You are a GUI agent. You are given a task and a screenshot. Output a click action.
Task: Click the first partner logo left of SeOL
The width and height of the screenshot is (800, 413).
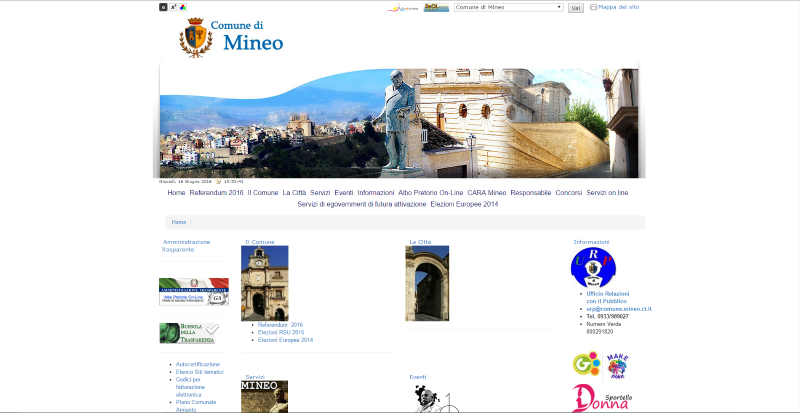click(x=403, y=8)
